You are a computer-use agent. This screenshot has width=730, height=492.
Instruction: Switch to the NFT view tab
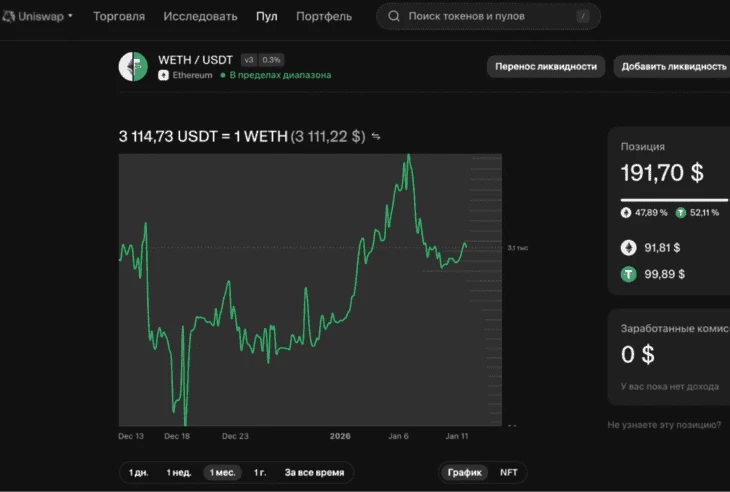pyautogui.click(x=508, y=472)
